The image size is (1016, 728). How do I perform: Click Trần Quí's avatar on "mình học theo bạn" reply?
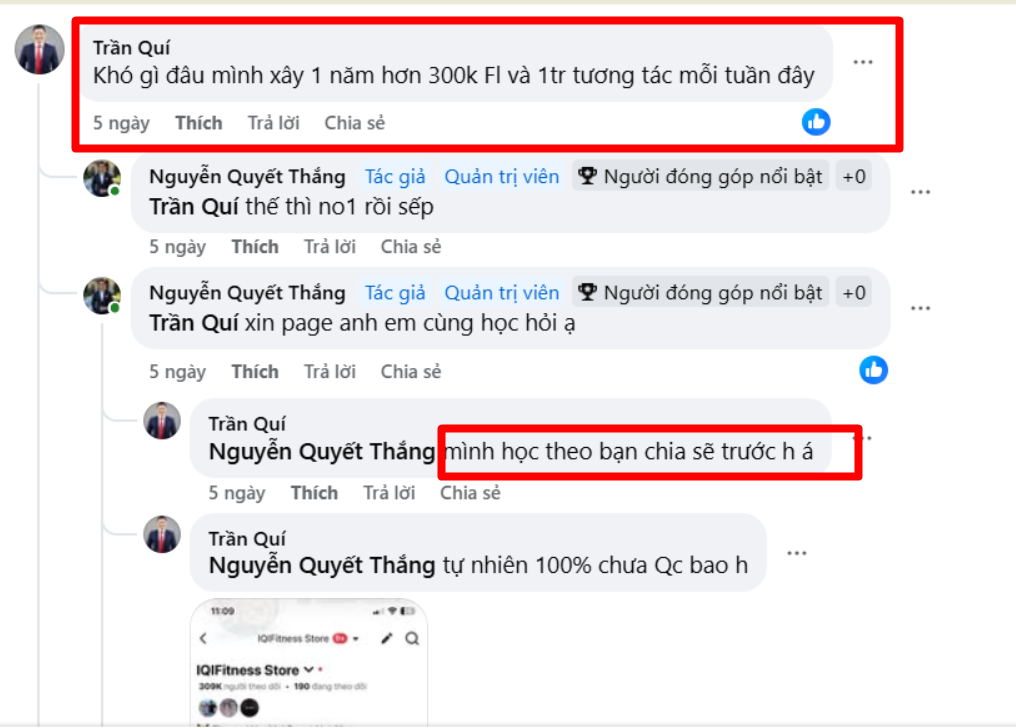[x=162, y=421]
